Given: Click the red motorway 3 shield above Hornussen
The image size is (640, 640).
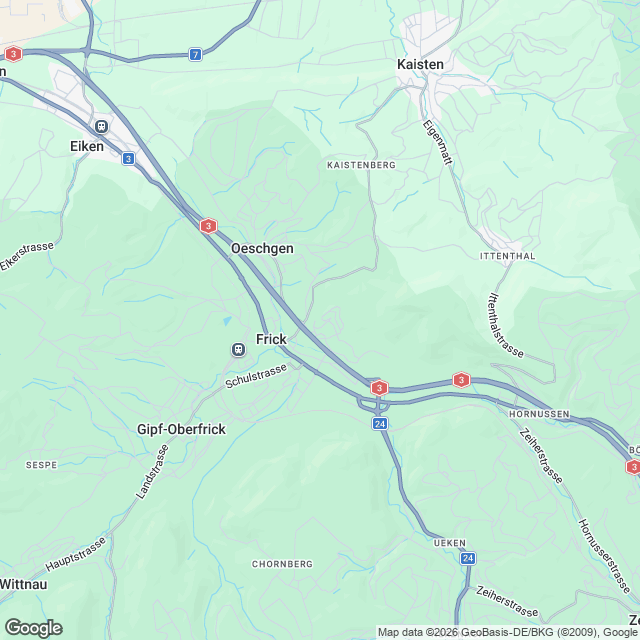Looking at the screenshot, I should tap(461, 380).
